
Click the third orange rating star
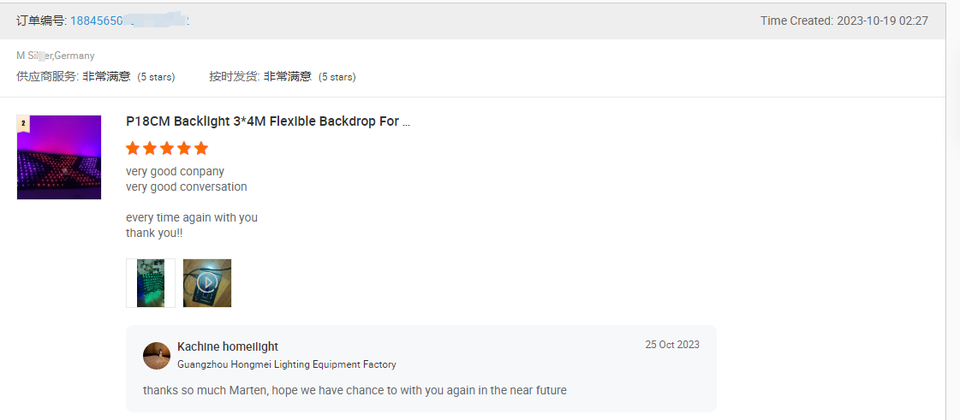click(x=167, y=148)
